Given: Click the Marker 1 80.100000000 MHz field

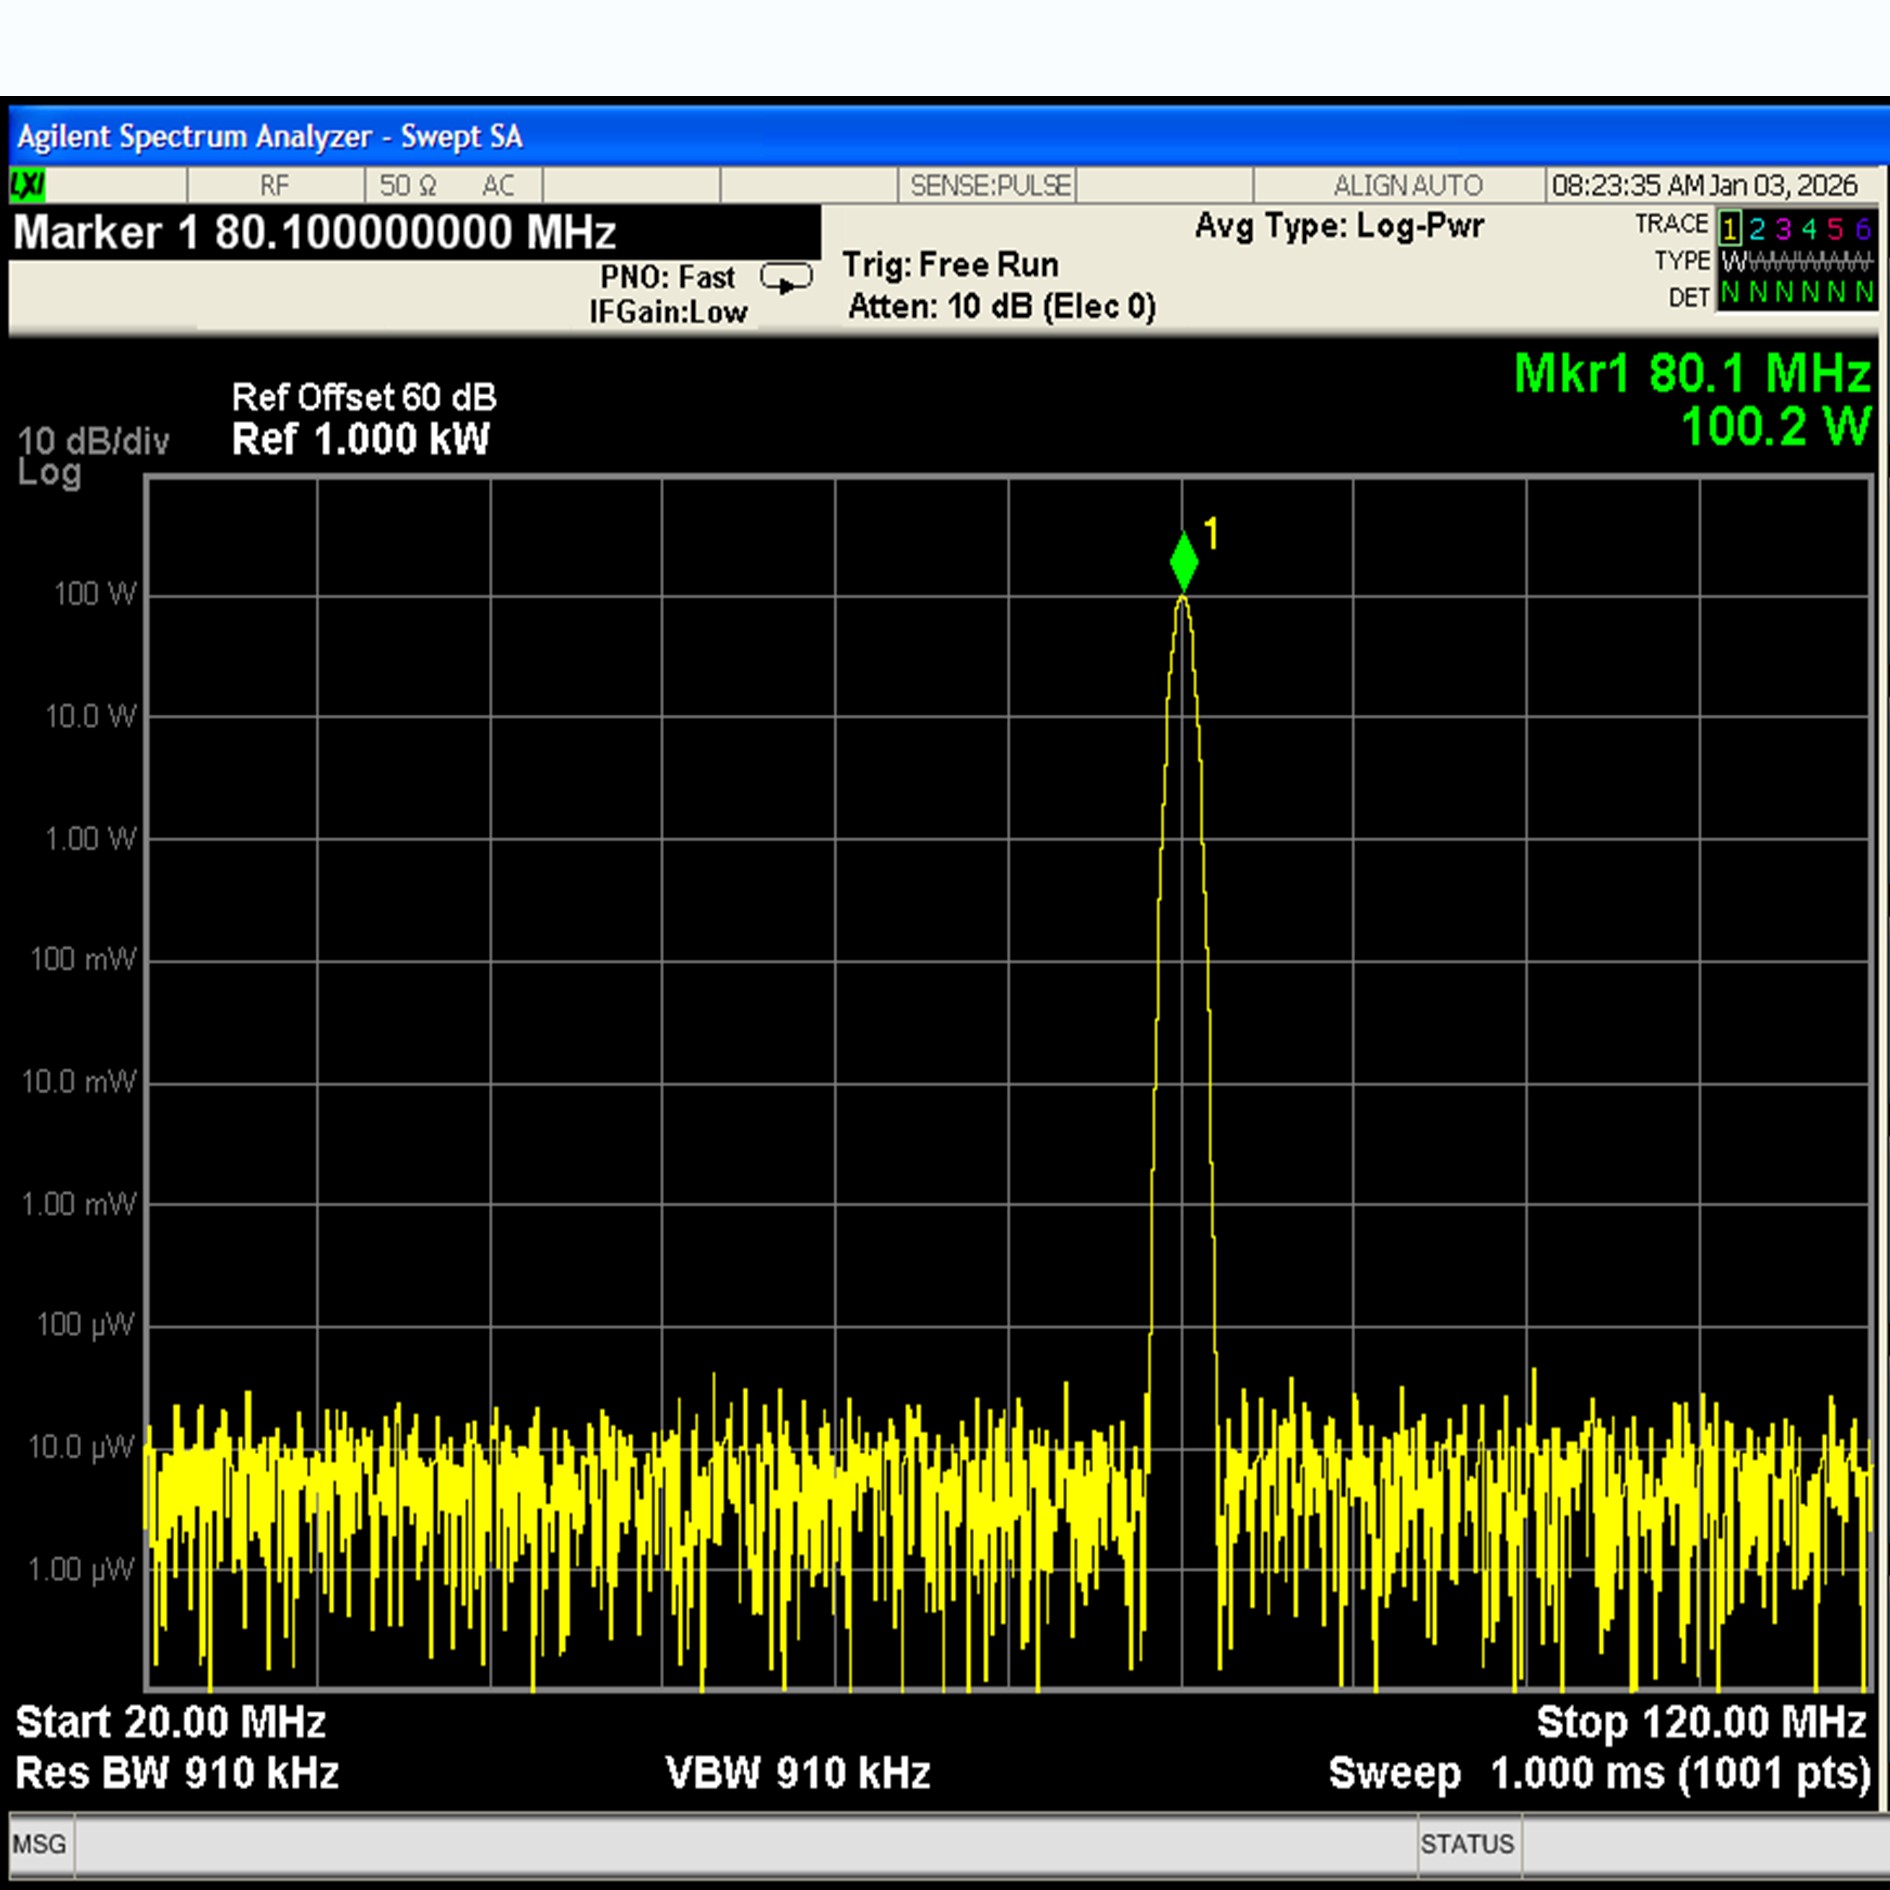Looking at the screenshot, I should tap(415, 233).
